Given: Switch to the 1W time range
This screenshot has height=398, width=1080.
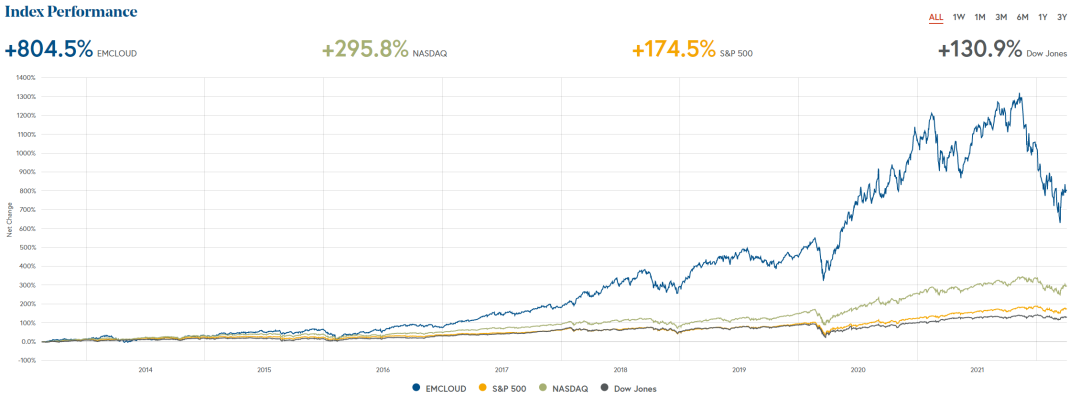Looking at the screenshot, I should pos(959,17).
